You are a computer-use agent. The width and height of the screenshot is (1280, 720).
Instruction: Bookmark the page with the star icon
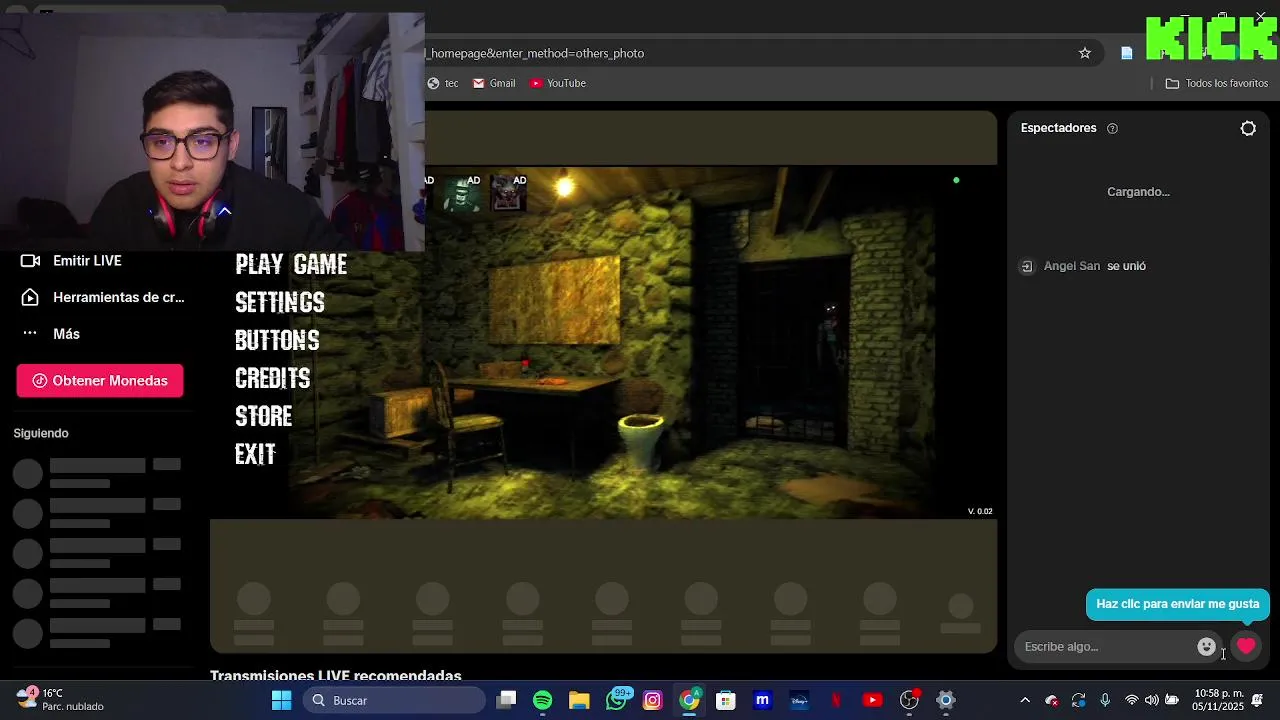1085,53
